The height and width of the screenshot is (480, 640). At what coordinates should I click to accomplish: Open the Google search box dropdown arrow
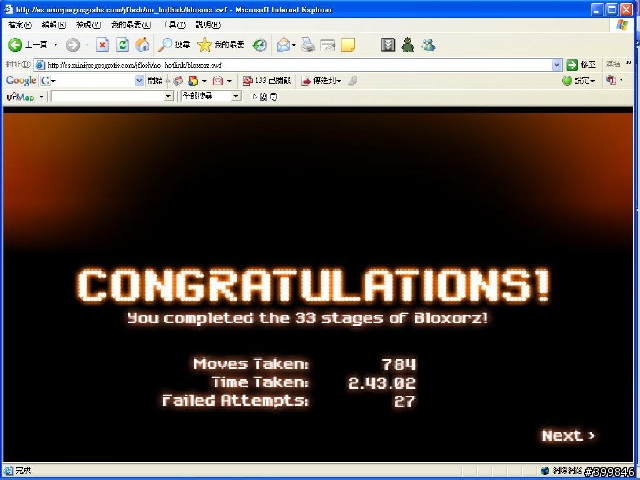(139, 80)
